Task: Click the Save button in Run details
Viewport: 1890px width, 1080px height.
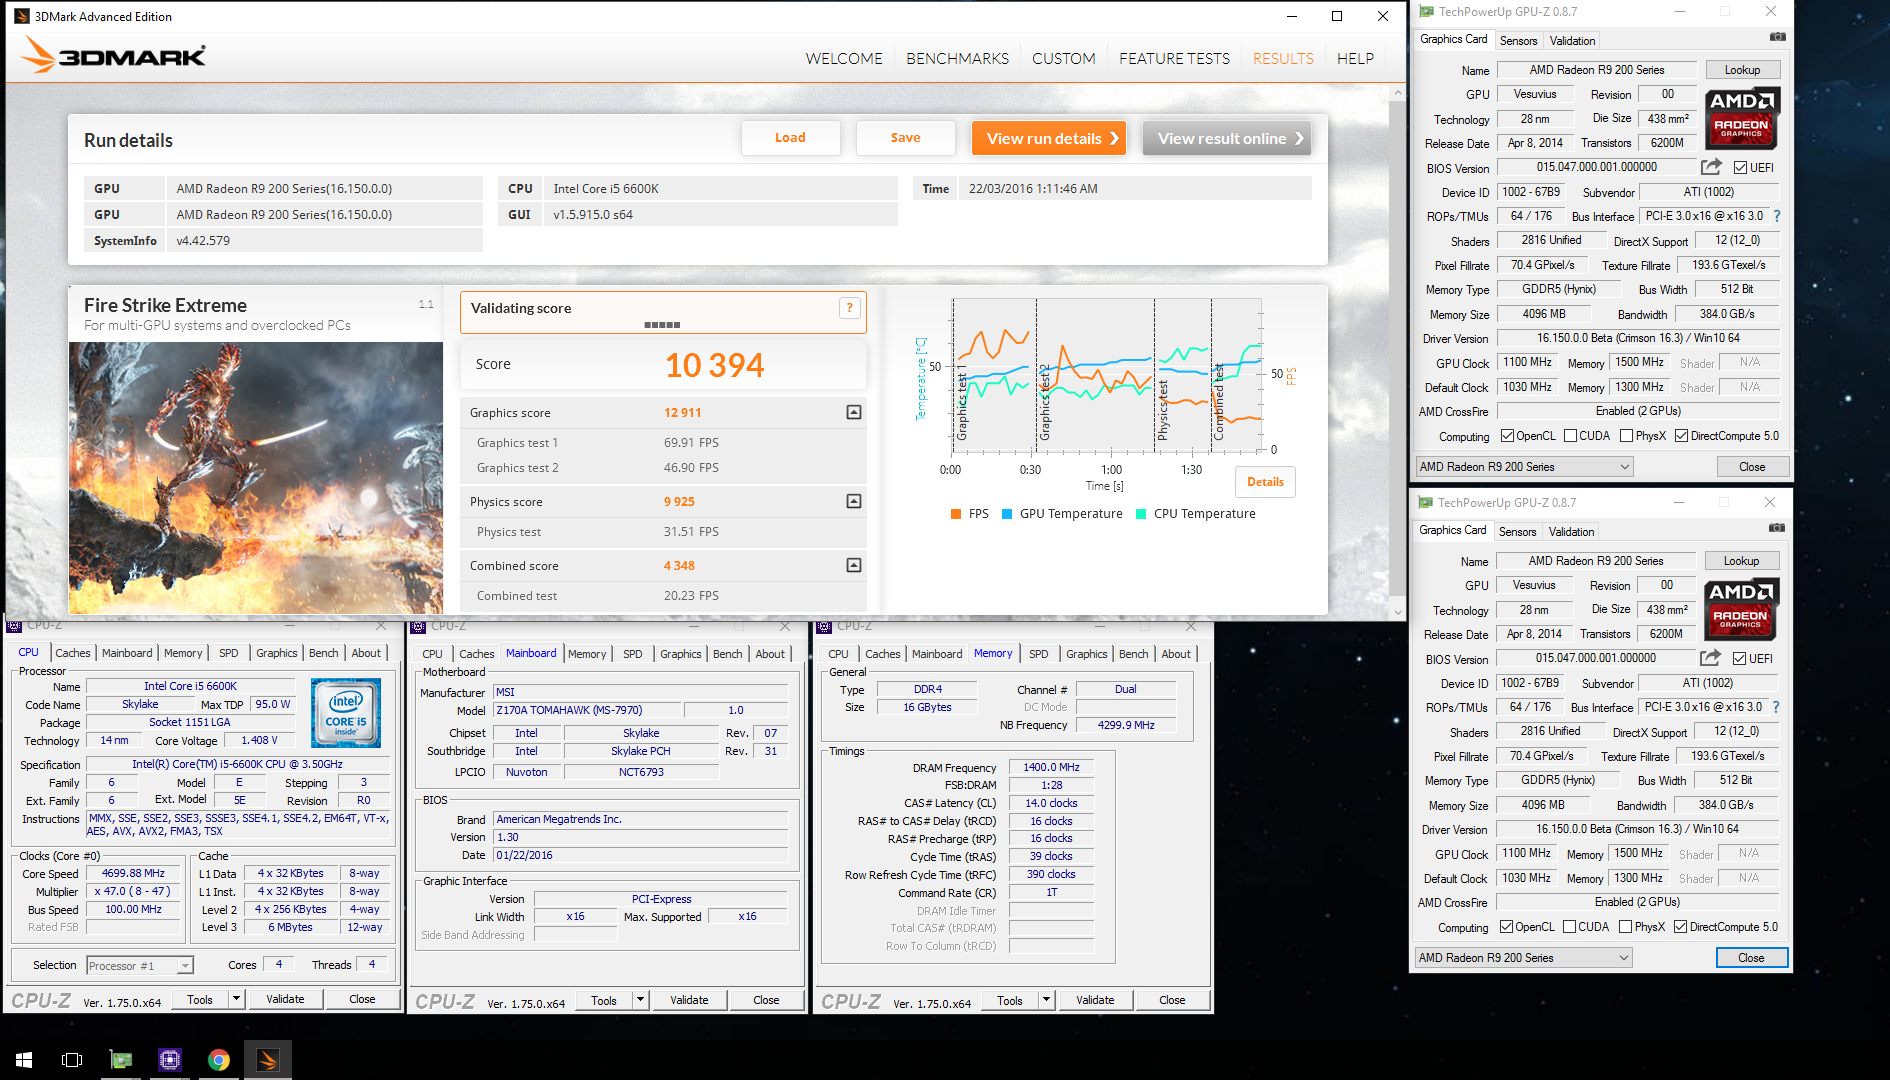Action: 905,138
